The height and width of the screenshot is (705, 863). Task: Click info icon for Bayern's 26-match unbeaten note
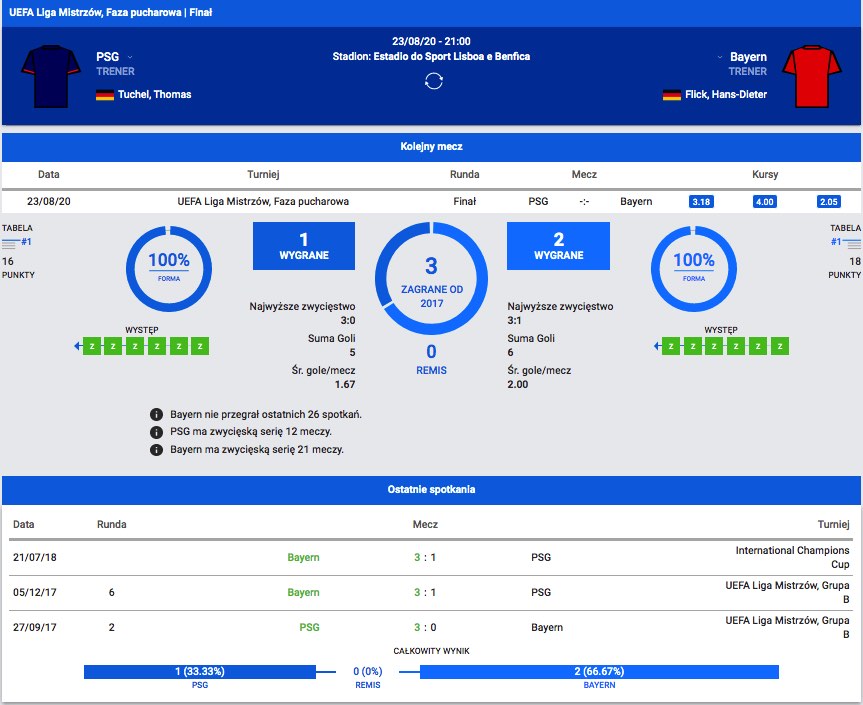point(156,414)
